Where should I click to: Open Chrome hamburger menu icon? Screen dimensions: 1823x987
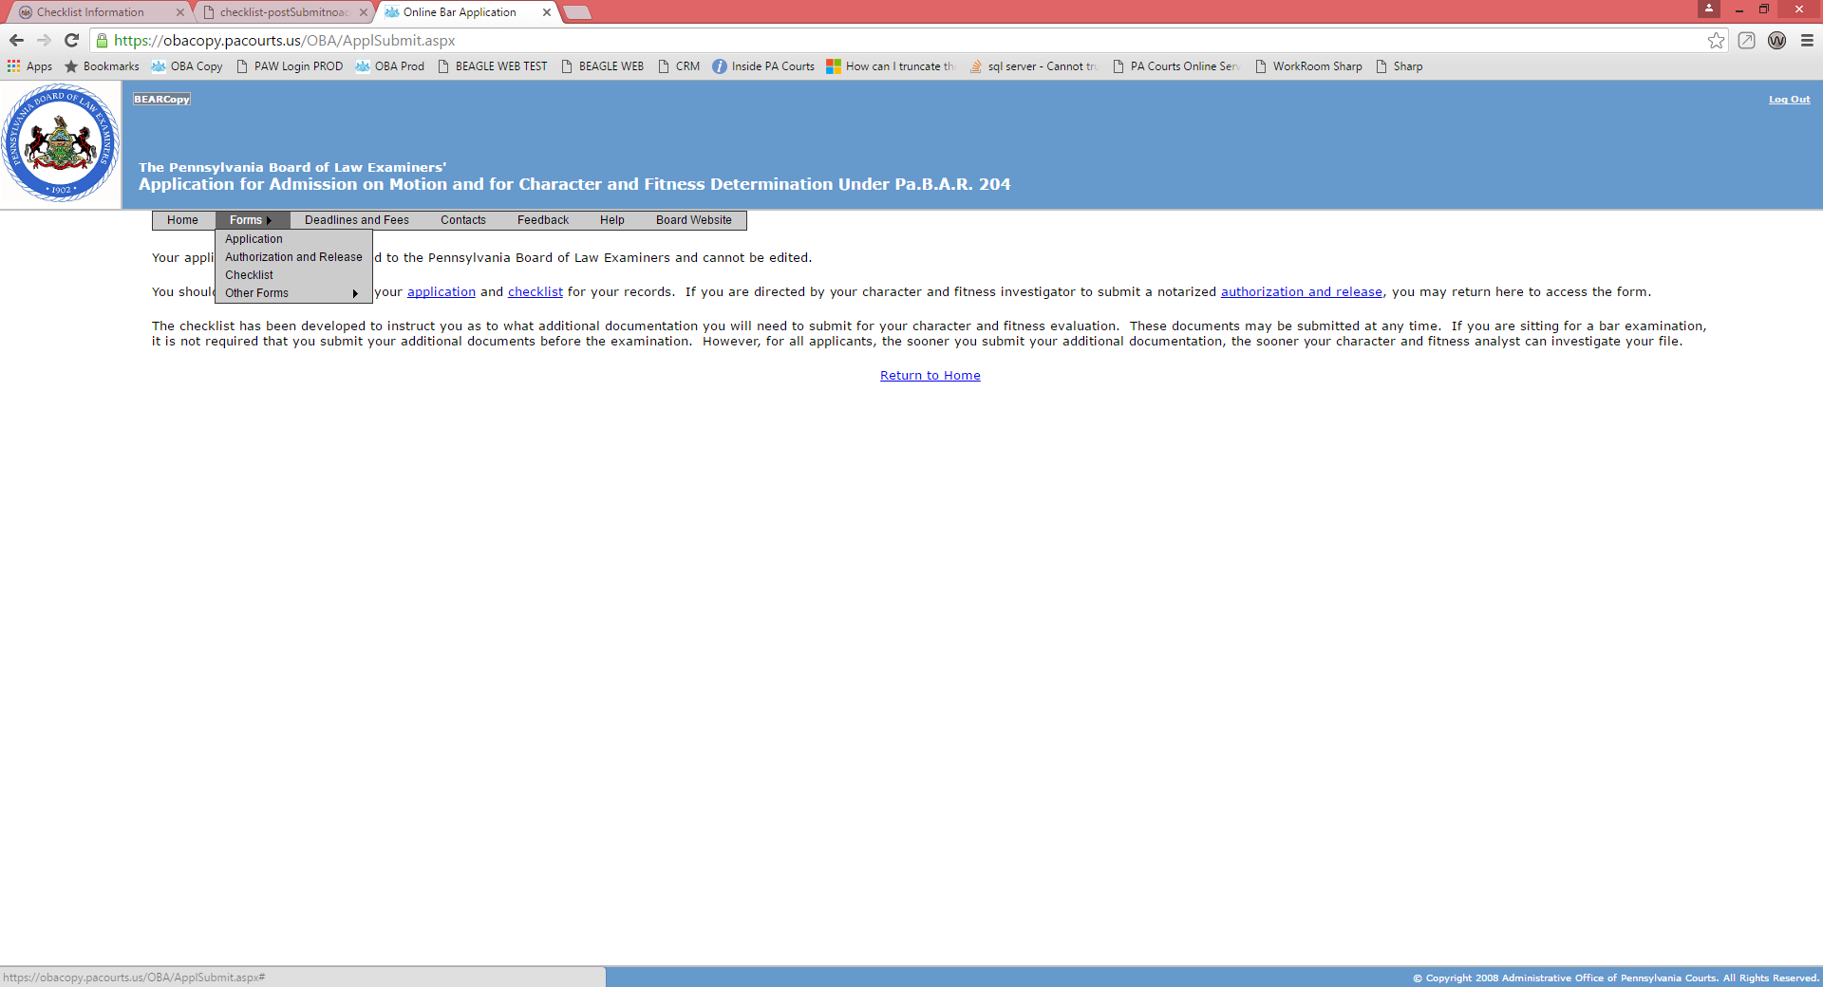pyautogui.click(x=1806, y=40)
